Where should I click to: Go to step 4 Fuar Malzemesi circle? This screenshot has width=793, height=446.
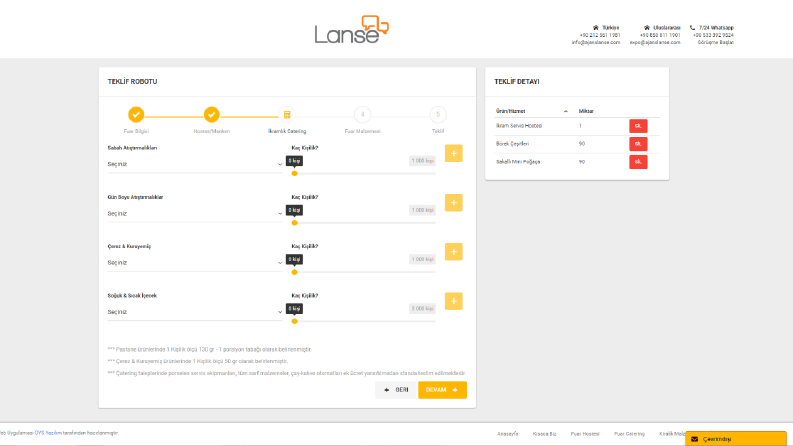[x=362, y=115]
